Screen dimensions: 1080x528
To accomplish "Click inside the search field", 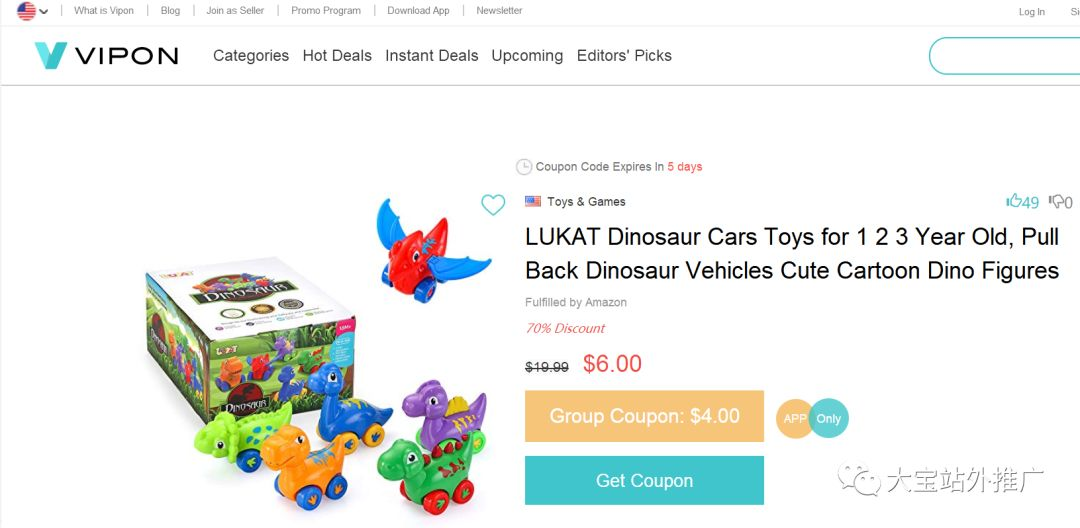I will point(1005,56).
